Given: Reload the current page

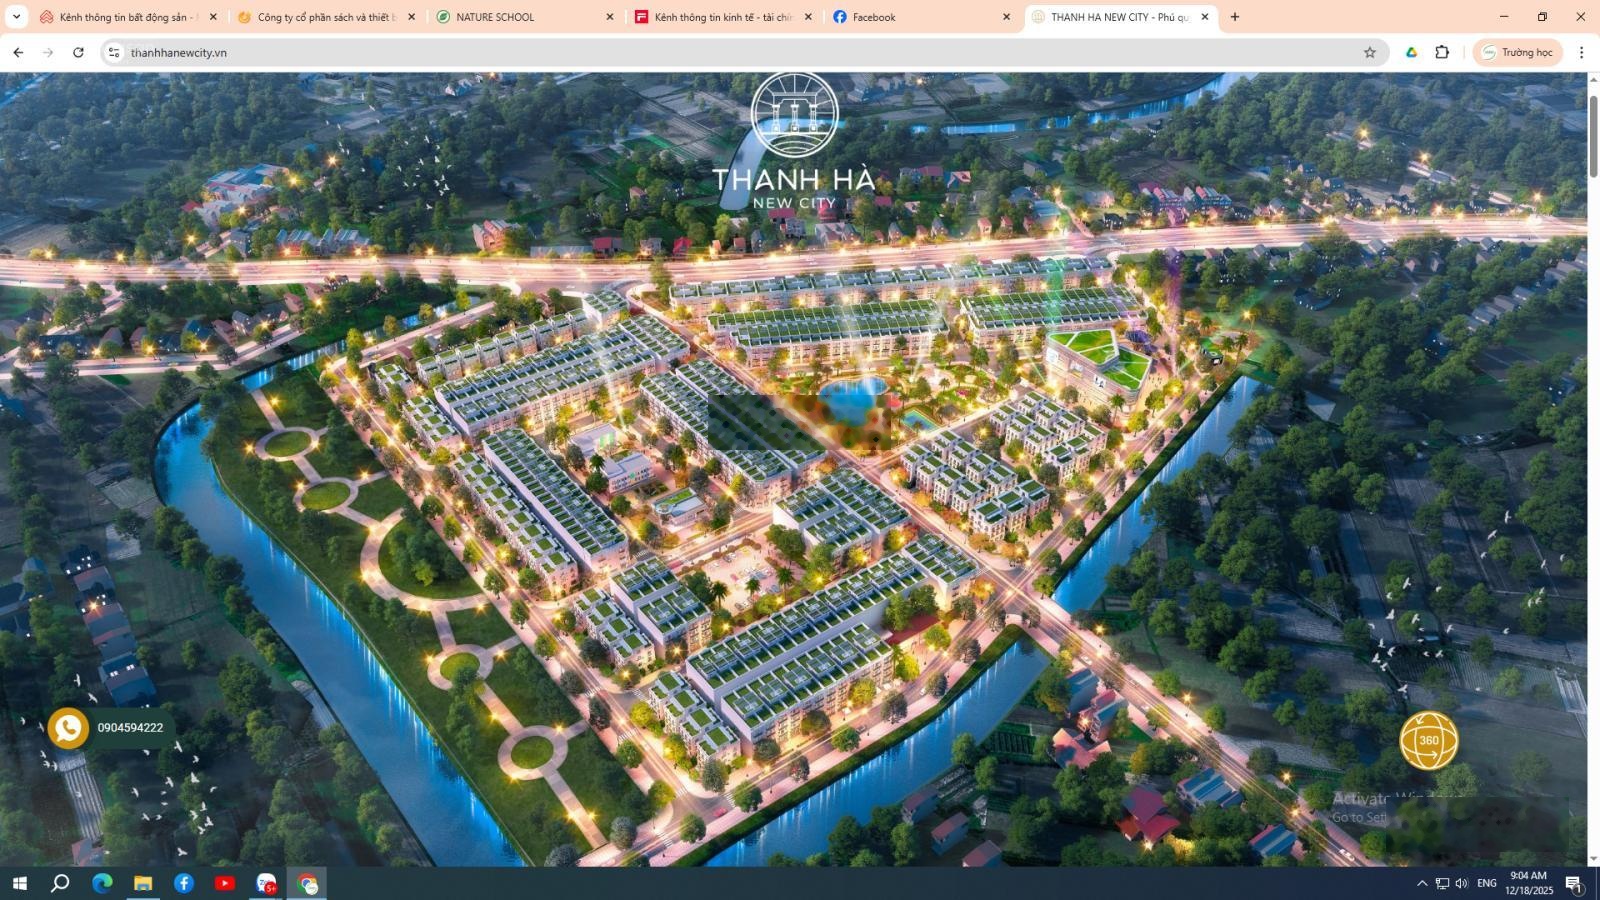Looking at the screenshot, I should [x=78, y=52].
